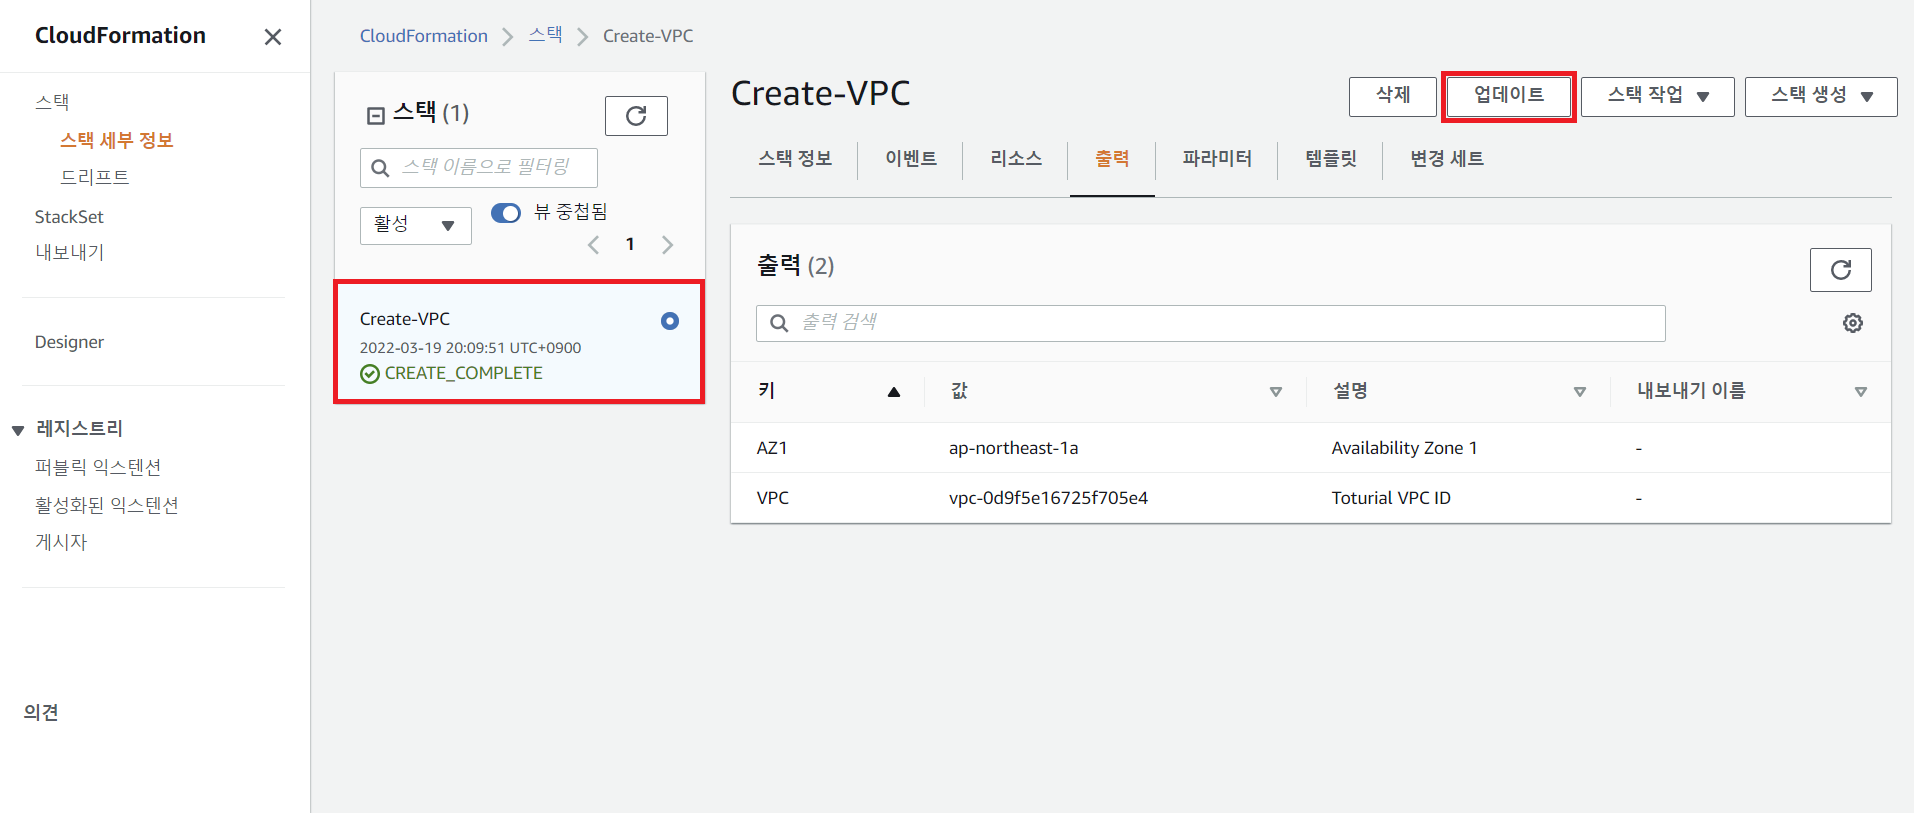Click the vpc-0d9f5e16725f705e4 value
The height and width of the screenshot is (813, 1914).
[1049, 498]
